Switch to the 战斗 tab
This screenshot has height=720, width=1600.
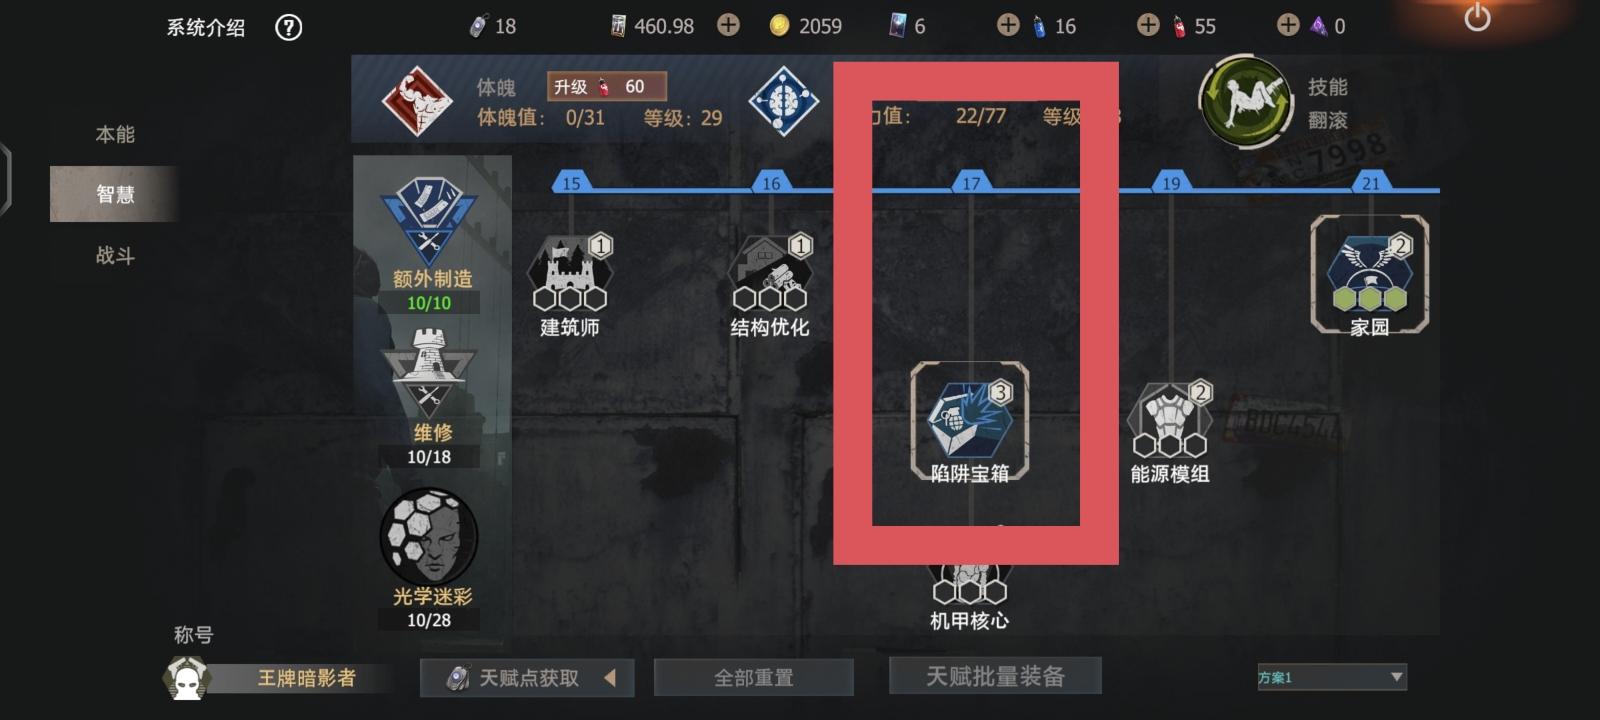pos(115,256)
